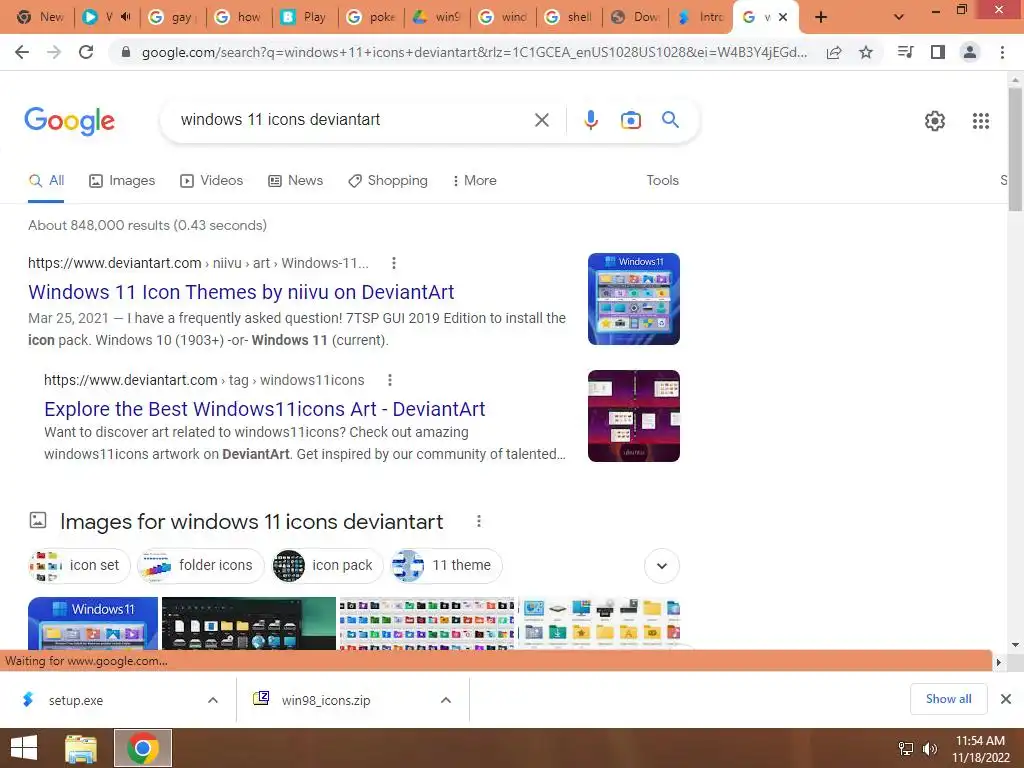
Task: Switch to the Play browser tab
Action: click(306, 17)
